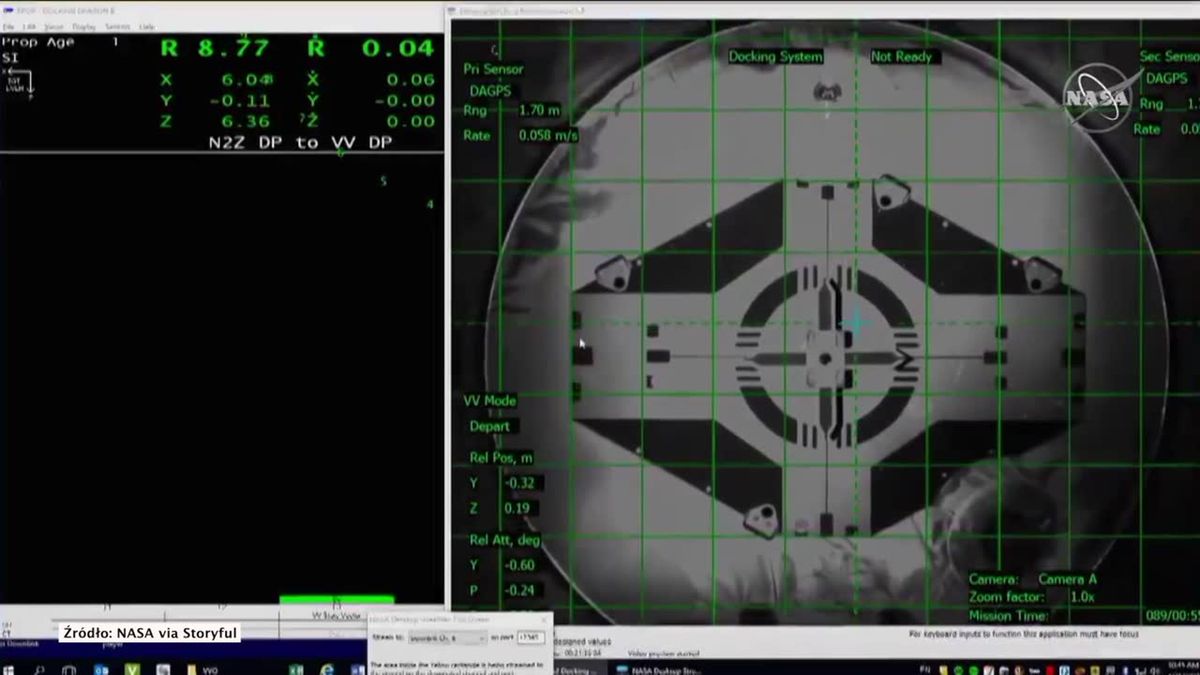Click the Windows Start button
This screenshot has height=675, width=1200.
point(10,668)
